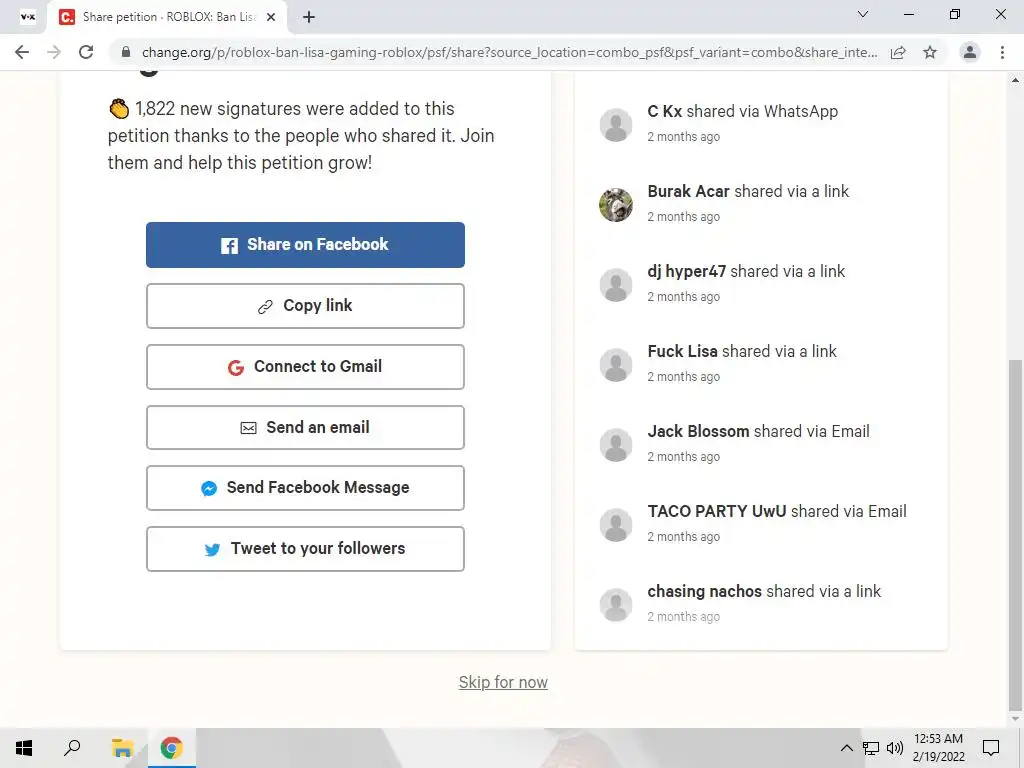Select the Share petition ROBLOX tab
This screenshot has width=1024, height=768.
[x=167, y=17]
